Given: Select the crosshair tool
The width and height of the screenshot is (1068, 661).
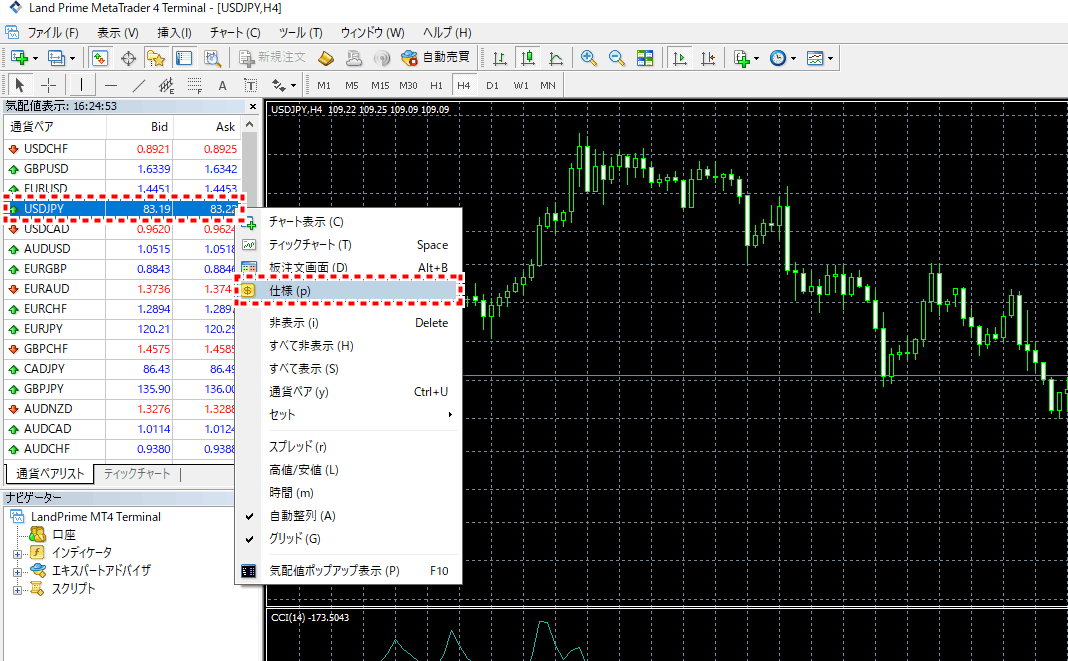Looking at the screenshot, I should tap(48, 85).
